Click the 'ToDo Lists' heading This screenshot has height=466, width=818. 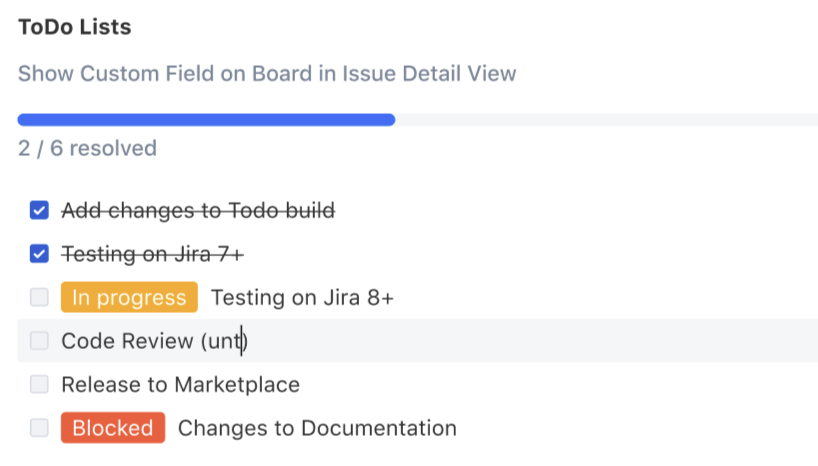pos(74,27)
